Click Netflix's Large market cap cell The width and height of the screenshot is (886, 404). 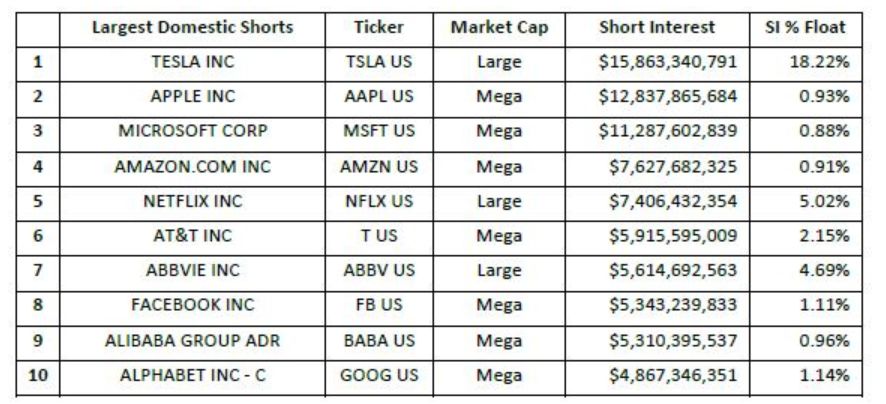[x=499, y=202]
